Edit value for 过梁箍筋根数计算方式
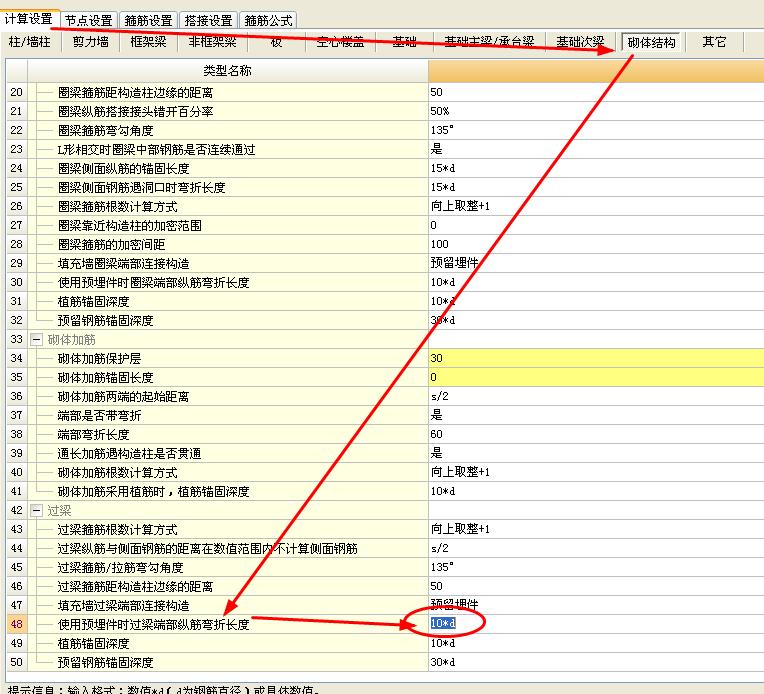The height and width of the screenshot is (694, 764). [x=596, y=529]
